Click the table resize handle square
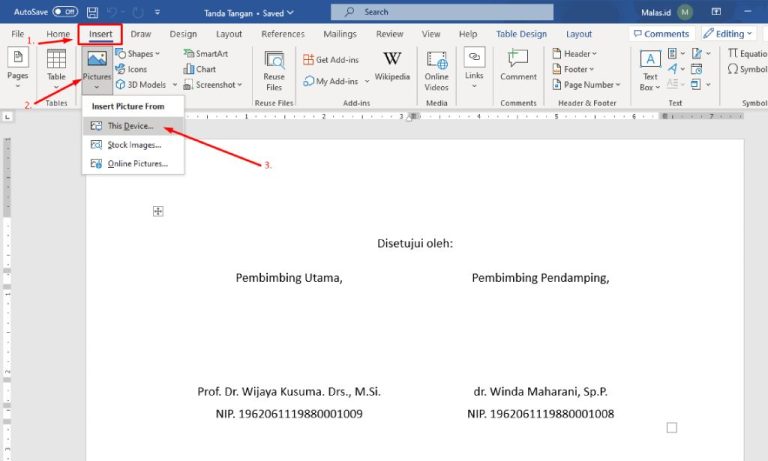Screen dimensions: 768x461 pos(672,428)
